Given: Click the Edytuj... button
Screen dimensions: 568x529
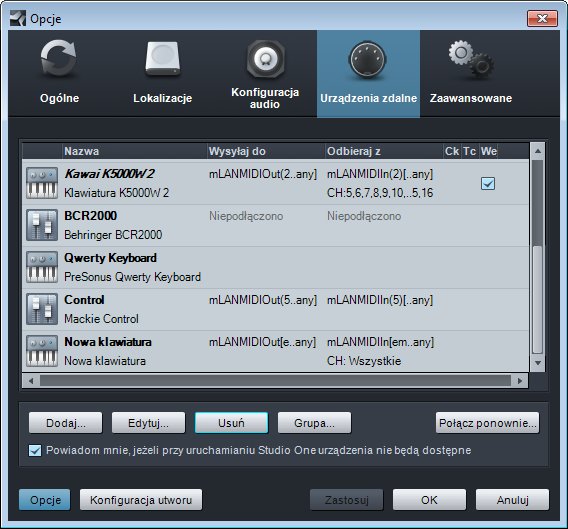Looking at the screenshot, I should (149, 423).
